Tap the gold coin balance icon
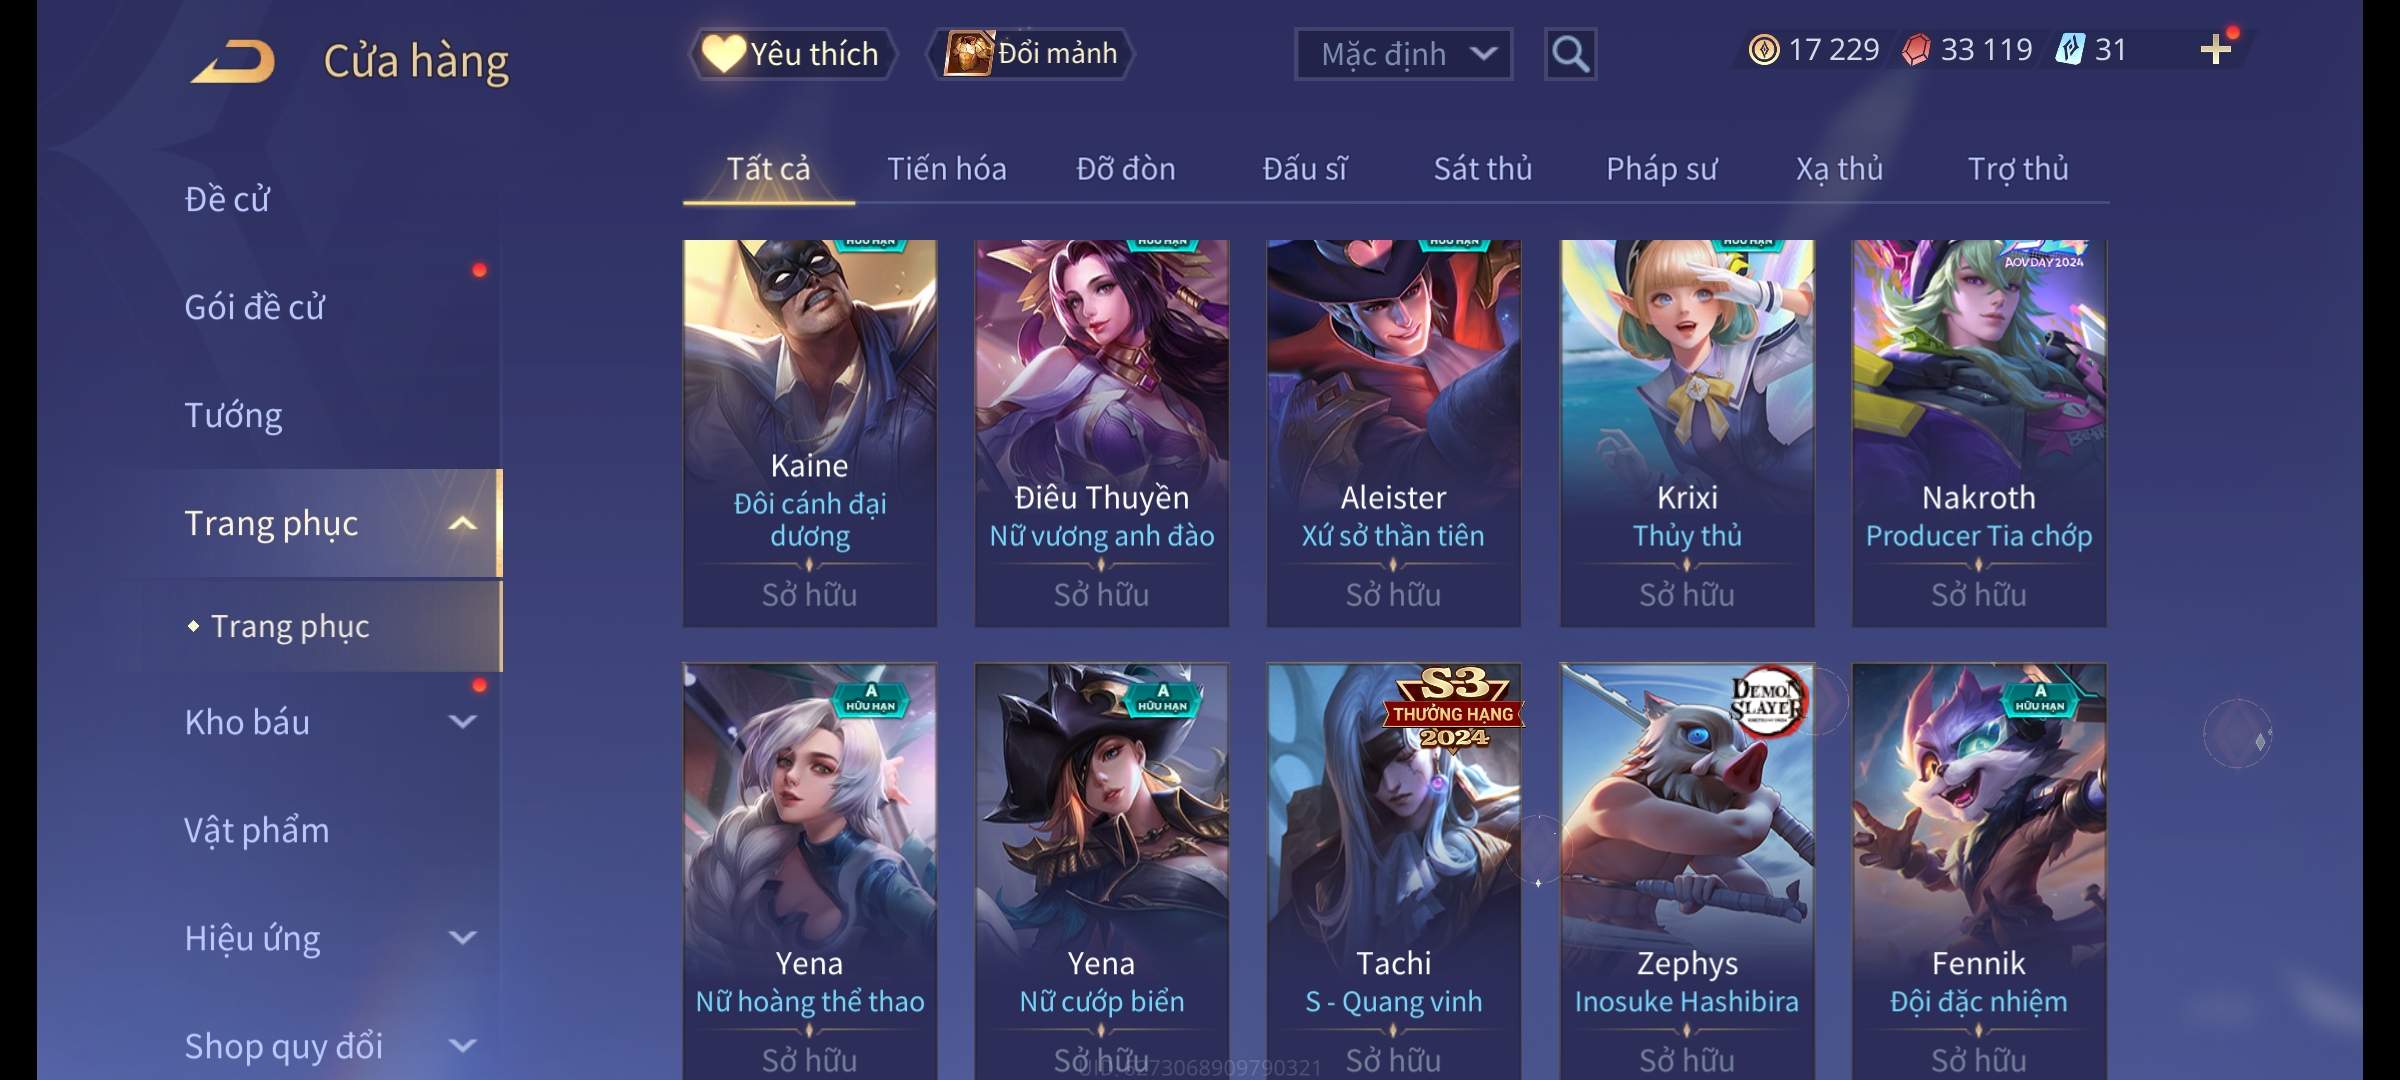This screenshot has height=1080, width=2400. pos(1764,50)
